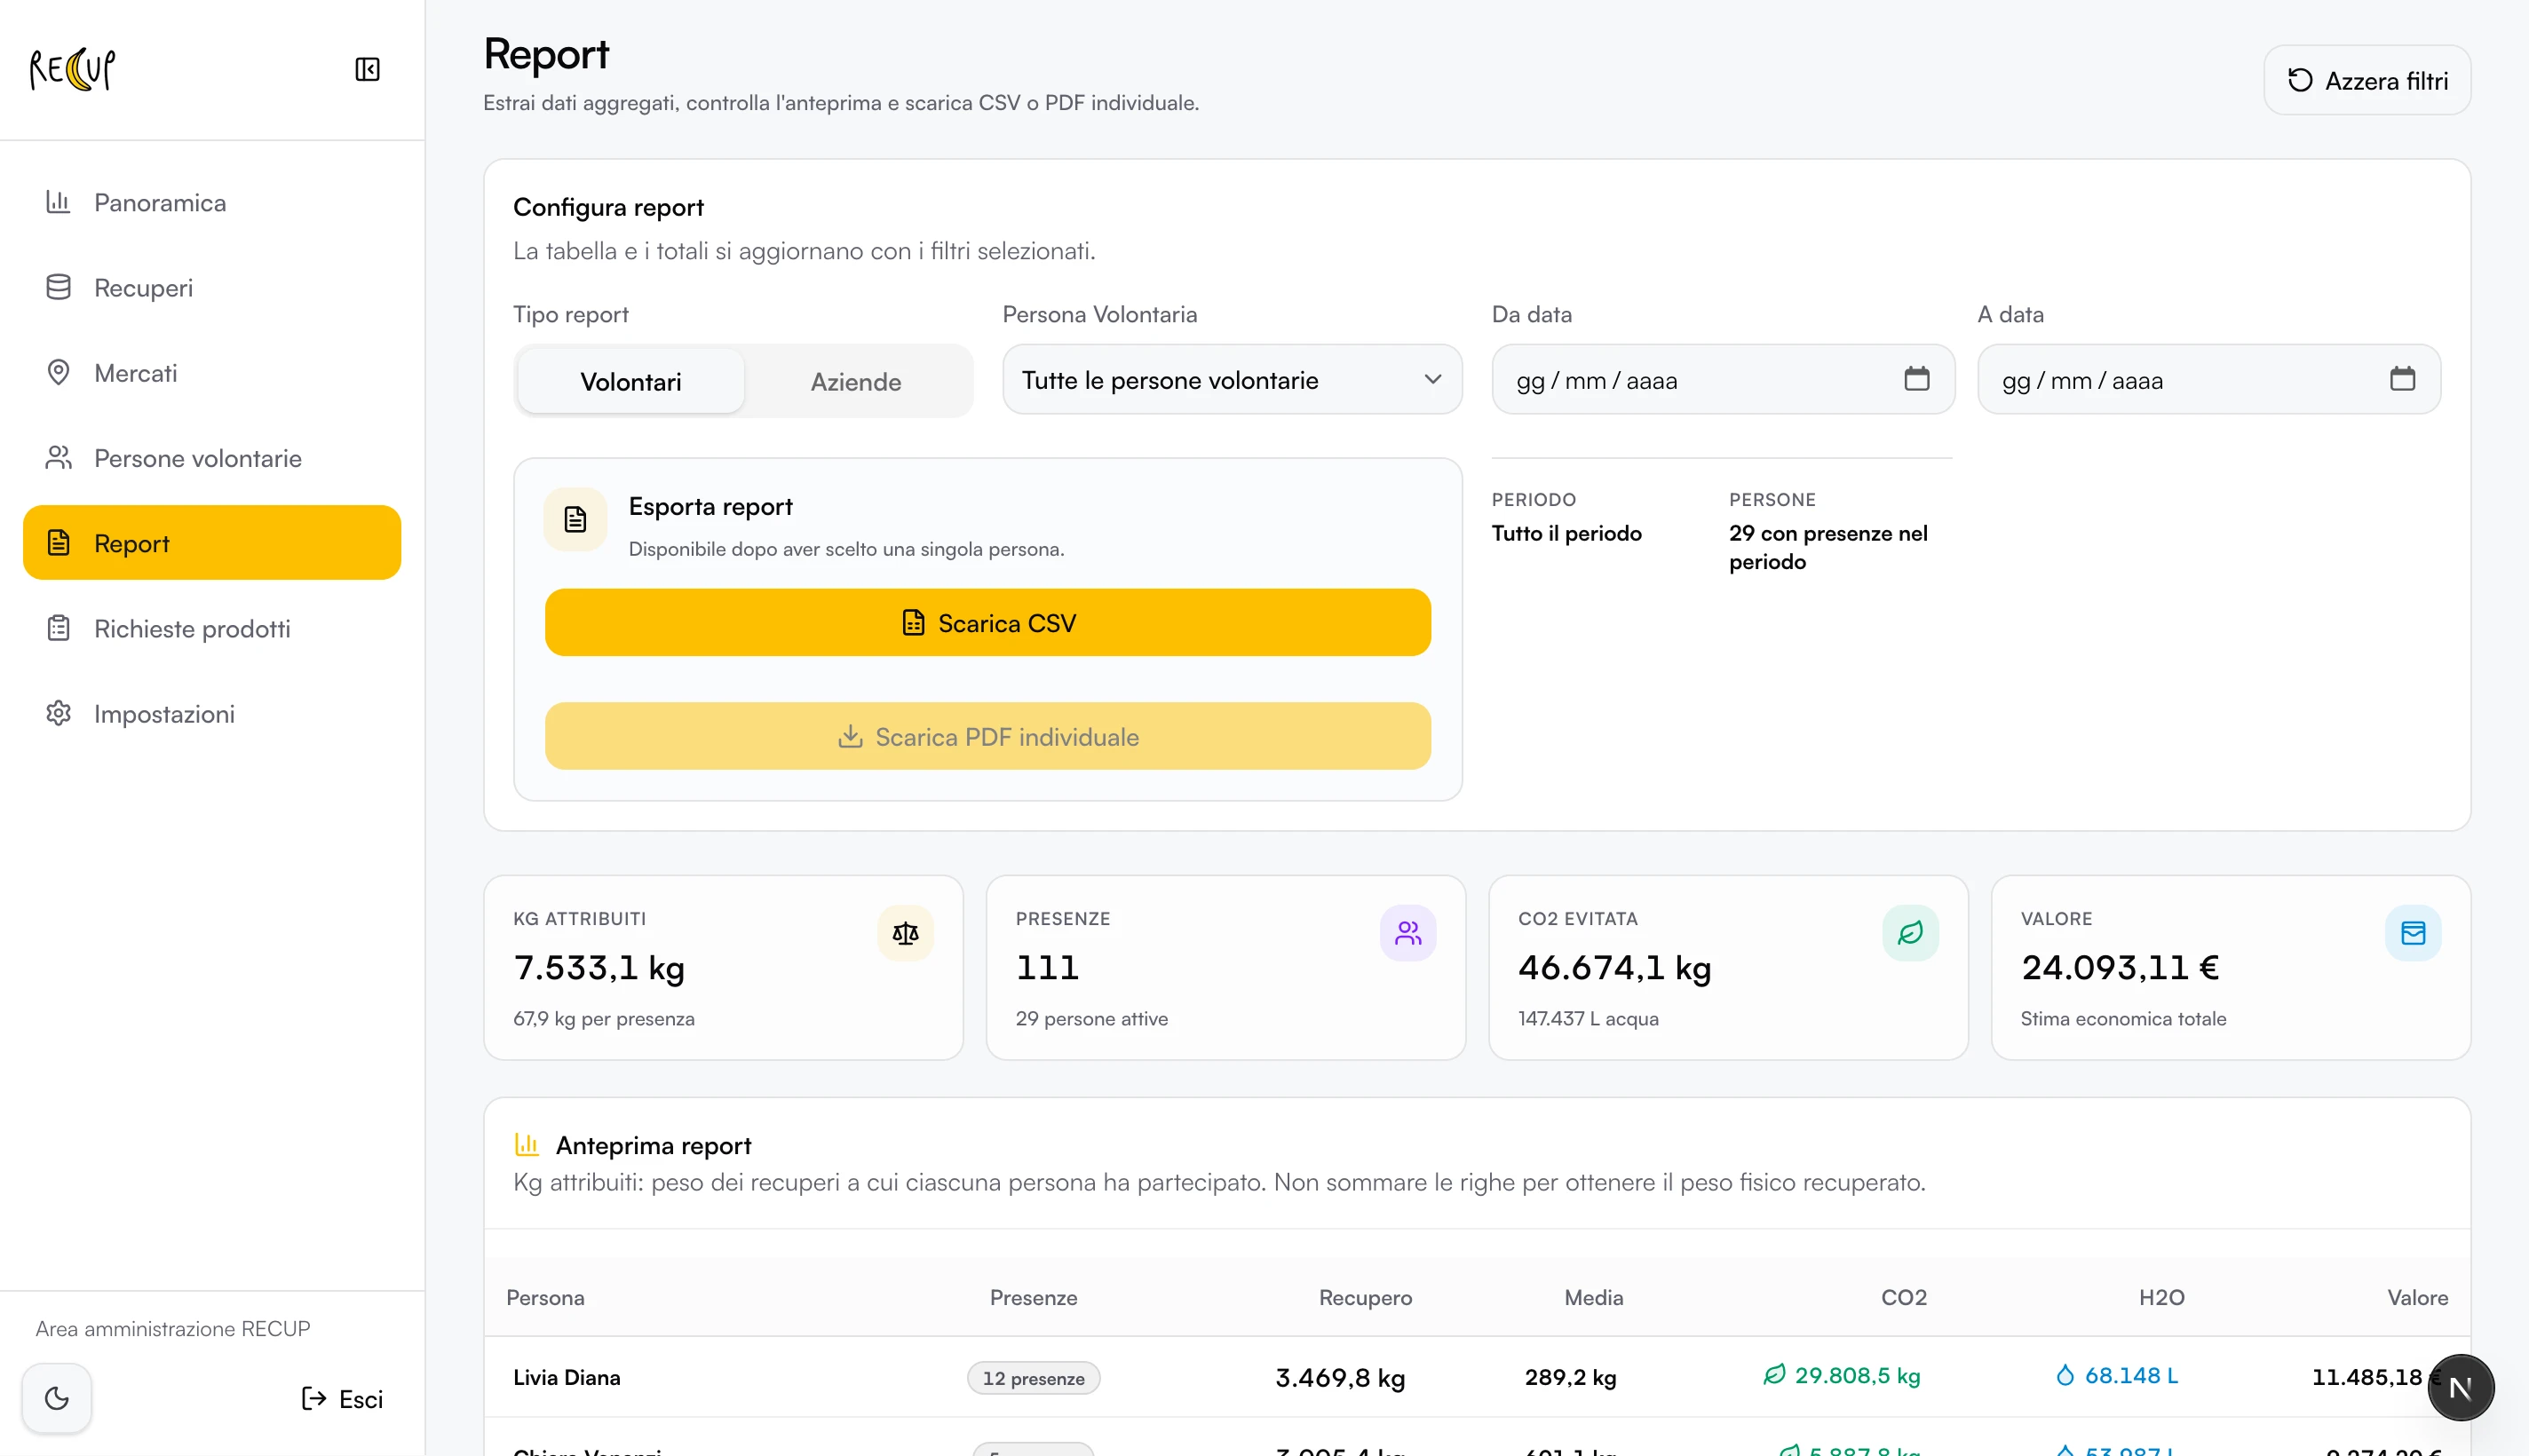Screen dimensions: 2529x1456
Task: Click the RECUP logo
Action: (x=72, y=69)
